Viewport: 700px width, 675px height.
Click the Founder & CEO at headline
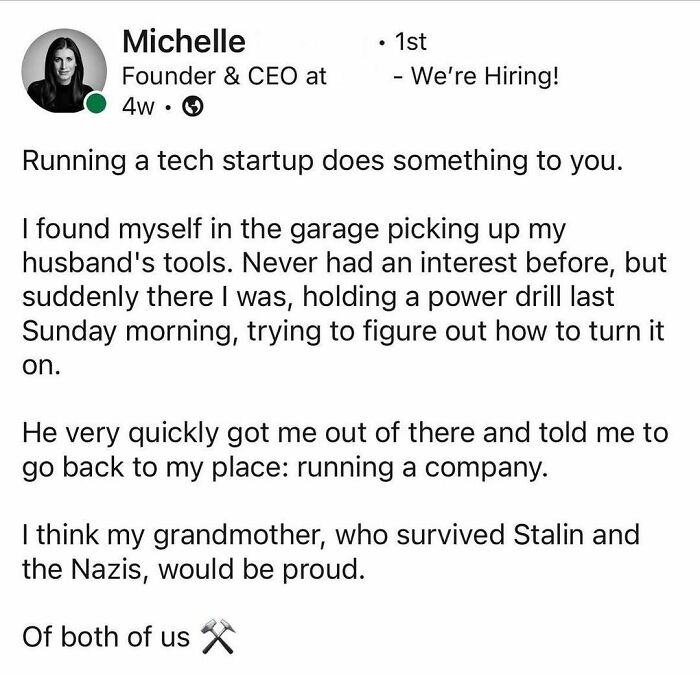pos(225,75)
